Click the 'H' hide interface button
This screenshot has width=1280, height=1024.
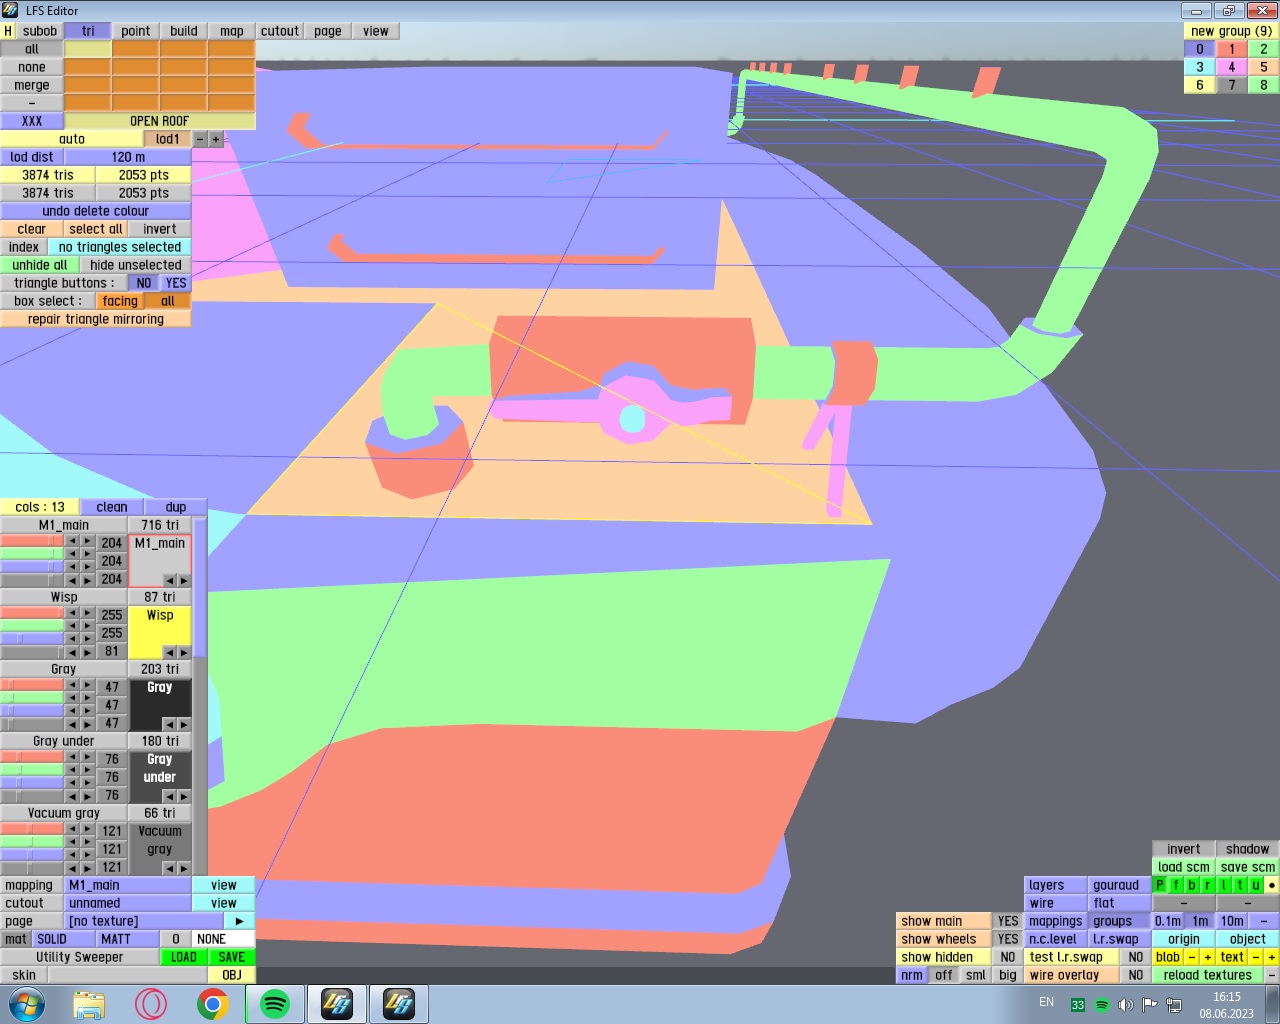[x=8, y=31]
